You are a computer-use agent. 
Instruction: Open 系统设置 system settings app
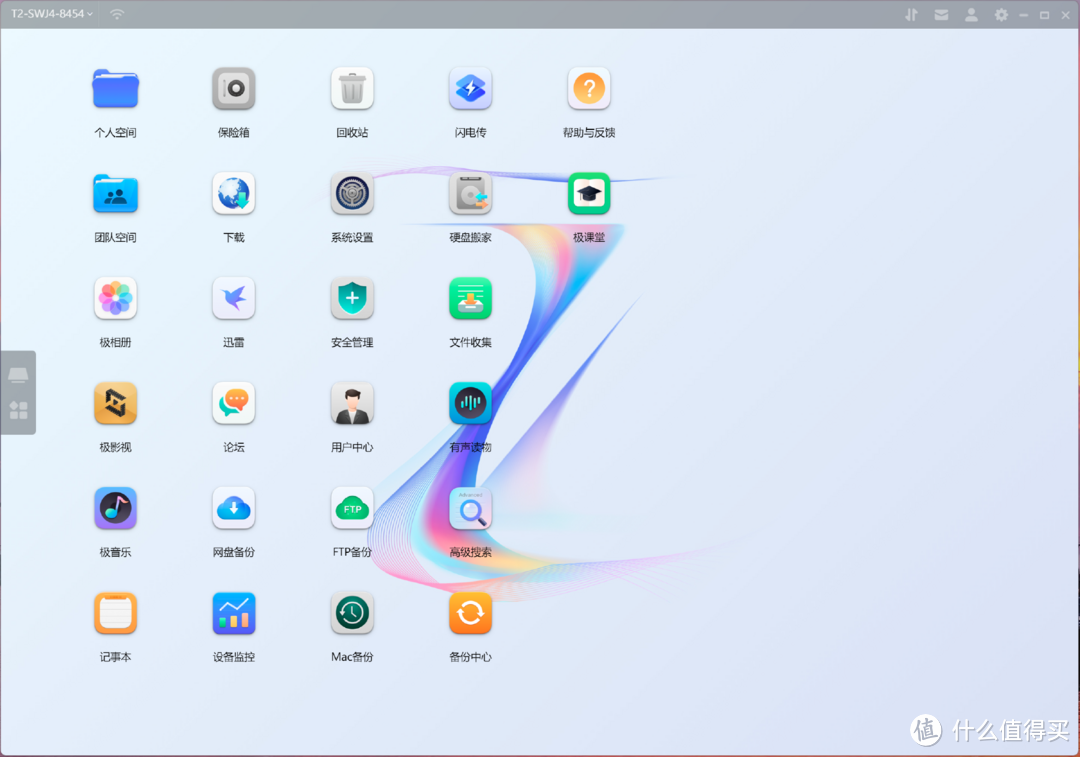coord(352,194)
